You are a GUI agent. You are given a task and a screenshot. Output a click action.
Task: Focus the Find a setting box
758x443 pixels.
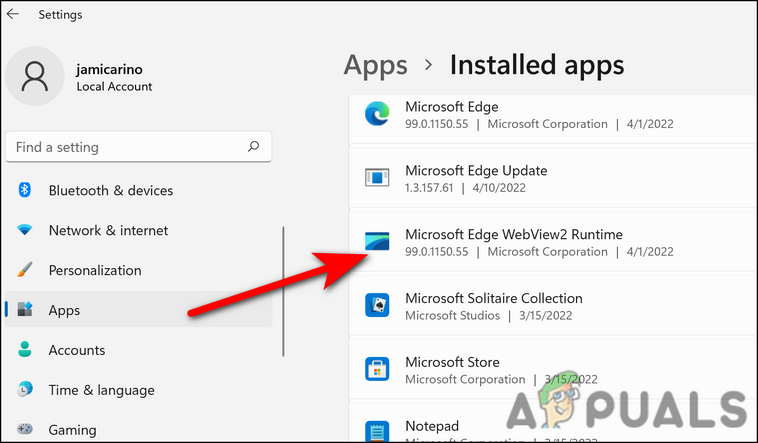point(138,147)
